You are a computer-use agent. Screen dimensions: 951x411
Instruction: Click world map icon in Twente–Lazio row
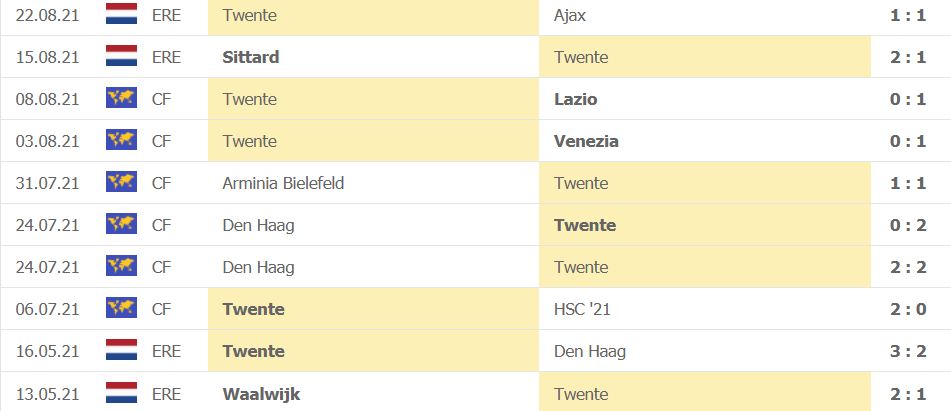pos(121,99)
